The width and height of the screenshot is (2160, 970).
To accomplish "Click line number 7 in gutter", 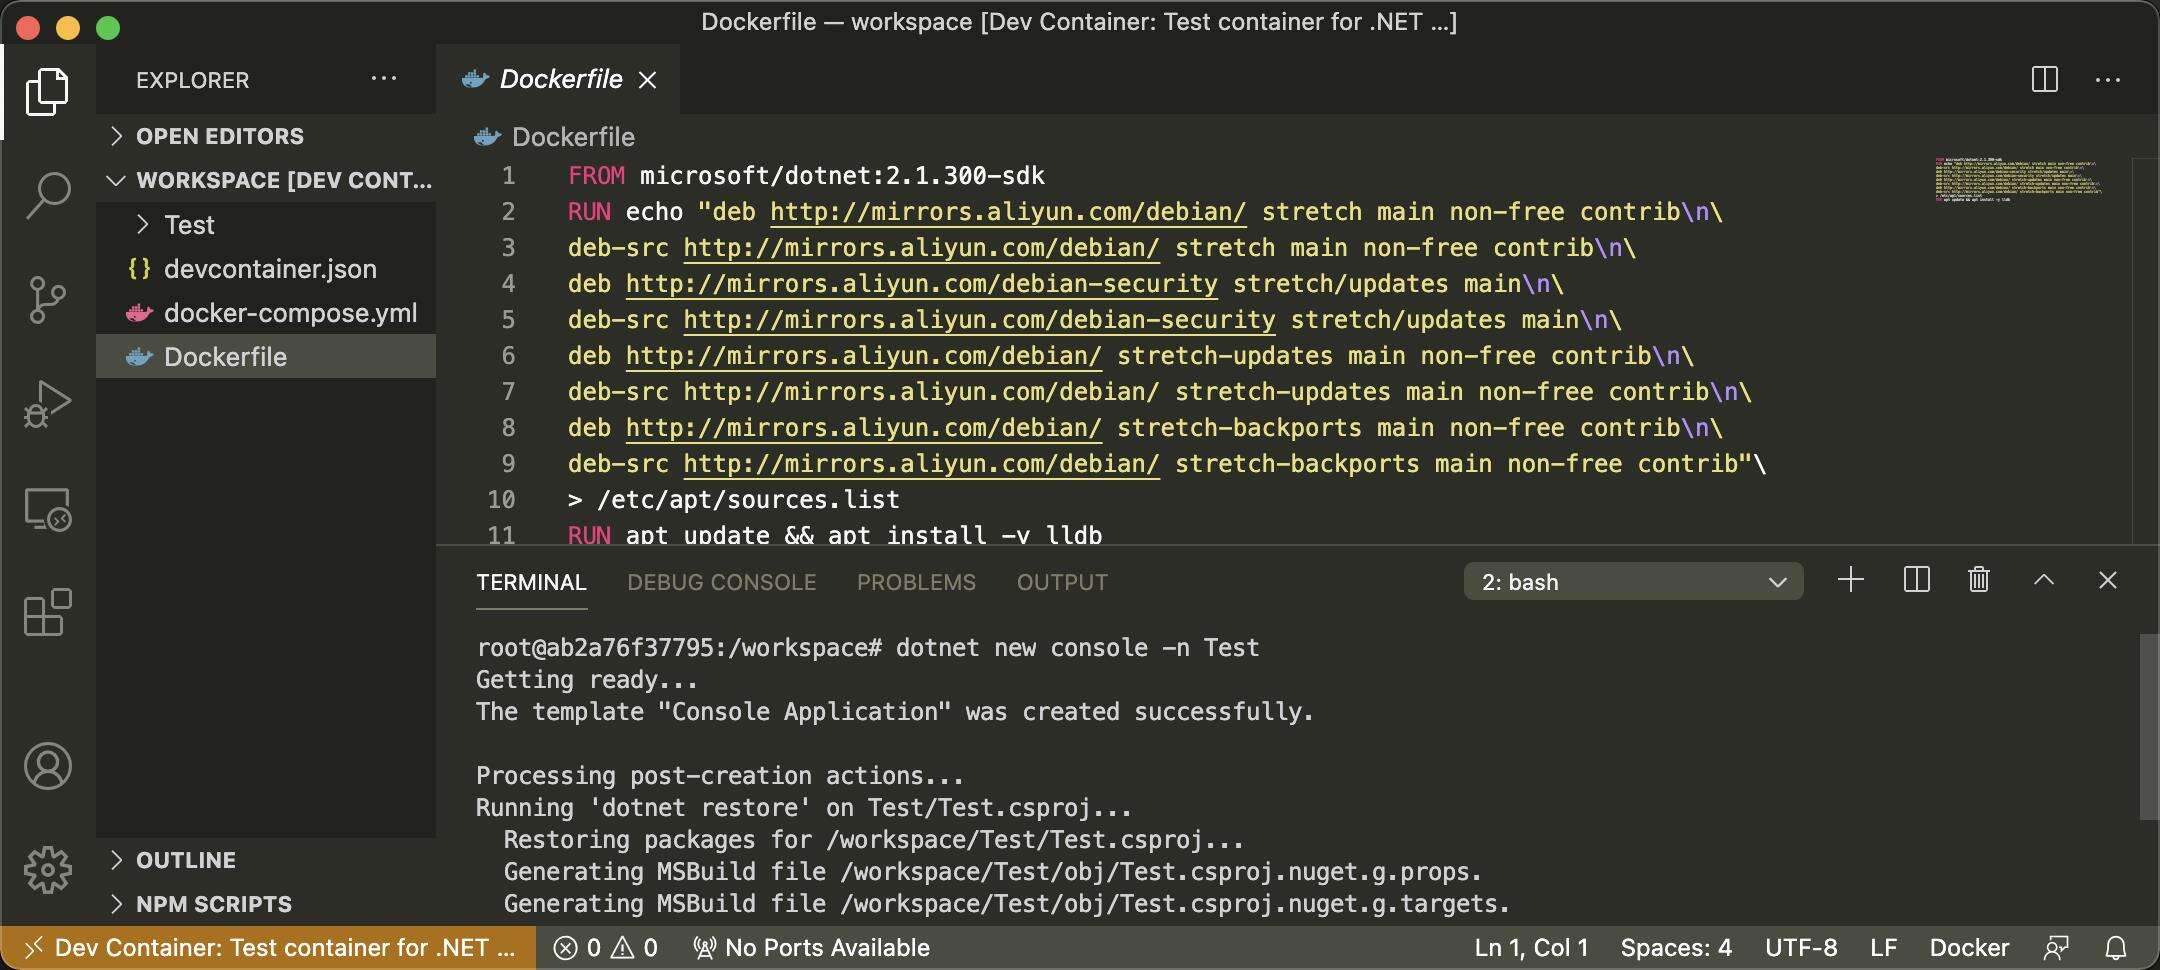I will pos(508,392).
